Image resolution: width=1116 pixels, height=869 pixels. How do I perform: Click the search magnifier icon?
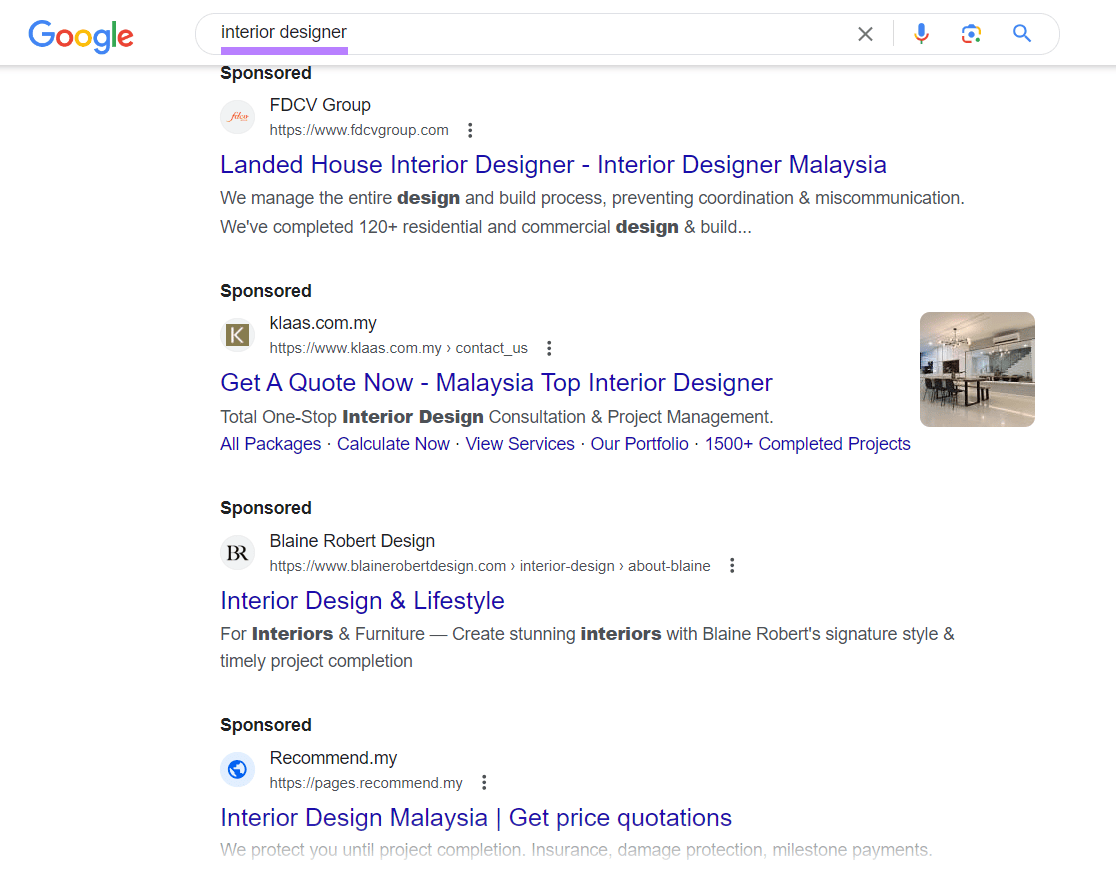1021,33
